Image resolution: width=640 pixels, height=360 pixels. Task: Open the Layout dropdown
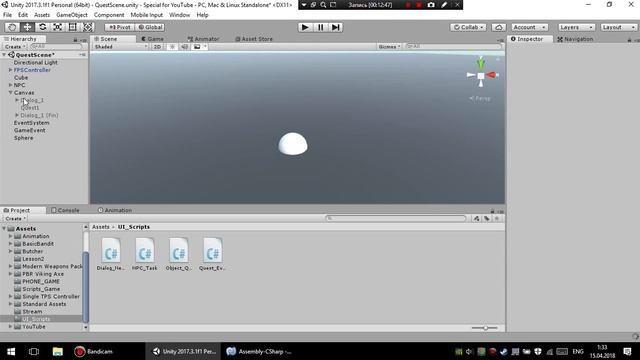(x=618, y=27)
